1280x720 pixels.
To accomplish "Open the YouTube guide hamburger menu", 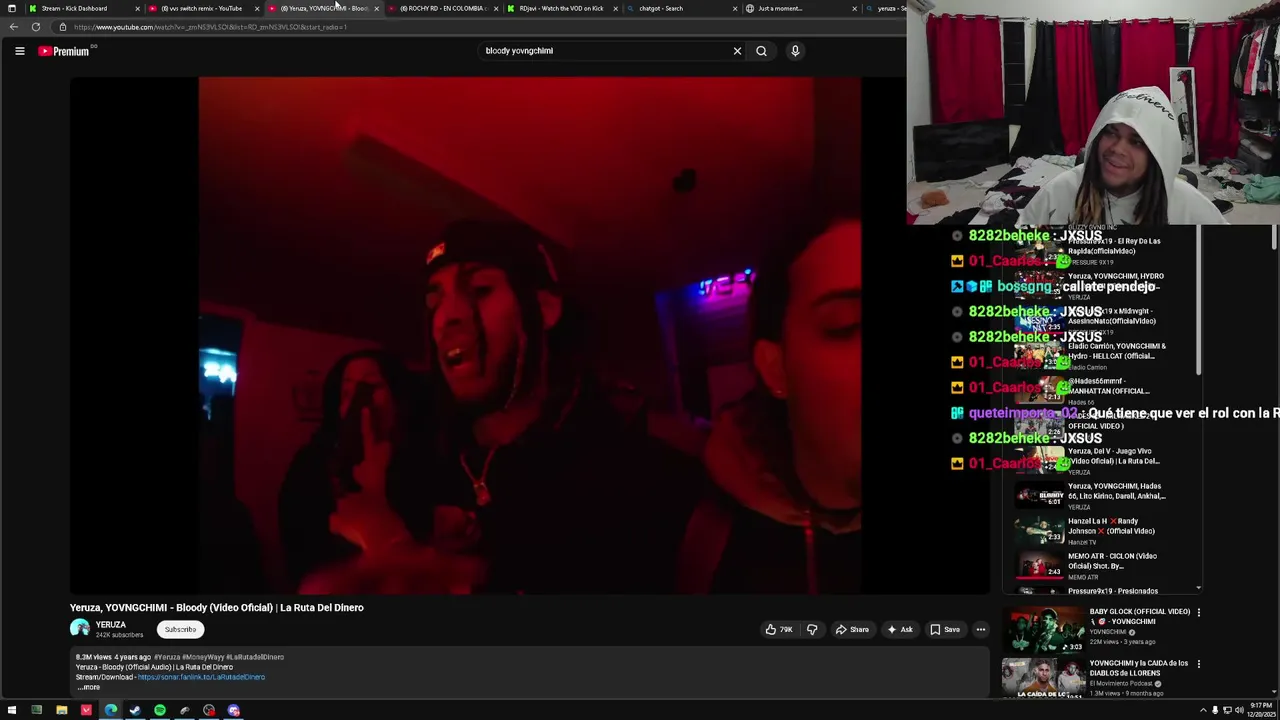I will coord(19,51).
